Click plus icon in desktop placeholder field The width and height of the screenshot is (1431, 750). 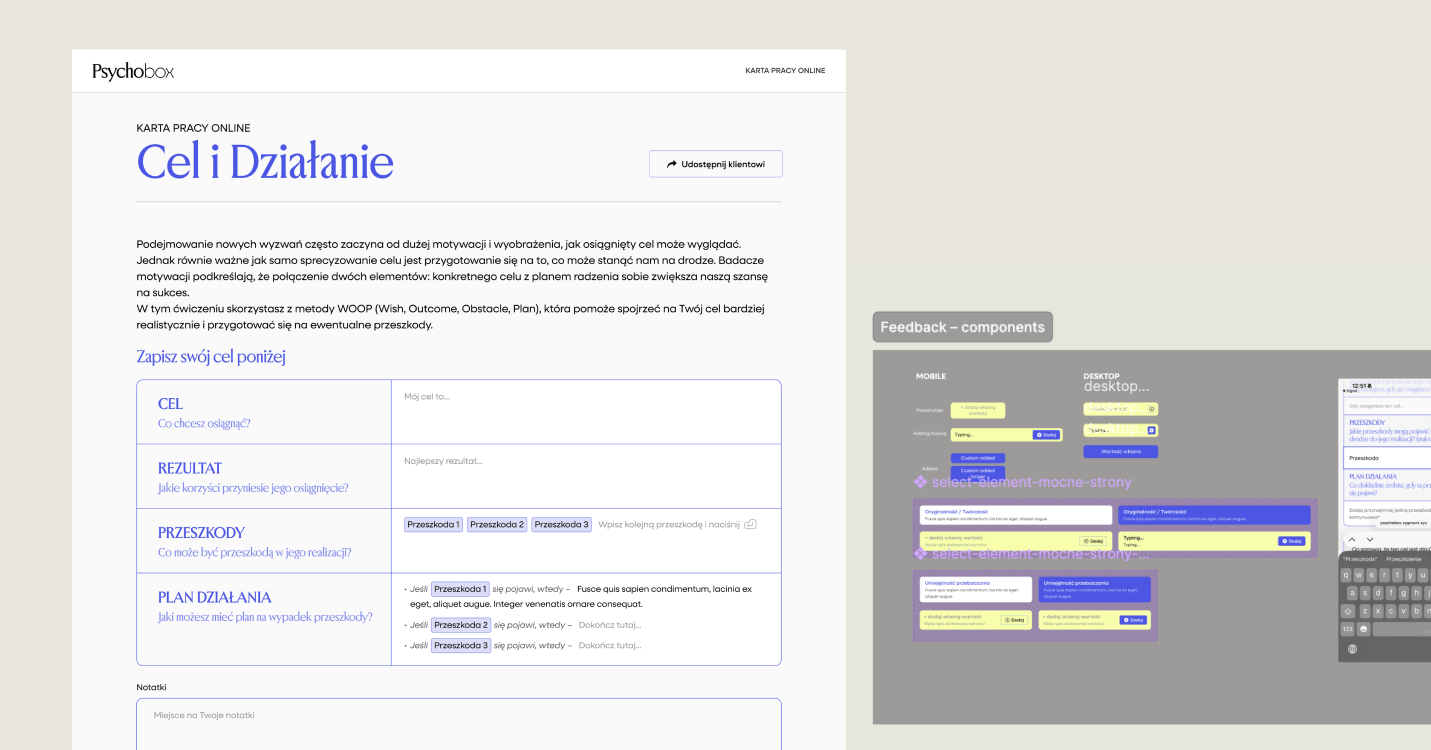[1151, 409]
